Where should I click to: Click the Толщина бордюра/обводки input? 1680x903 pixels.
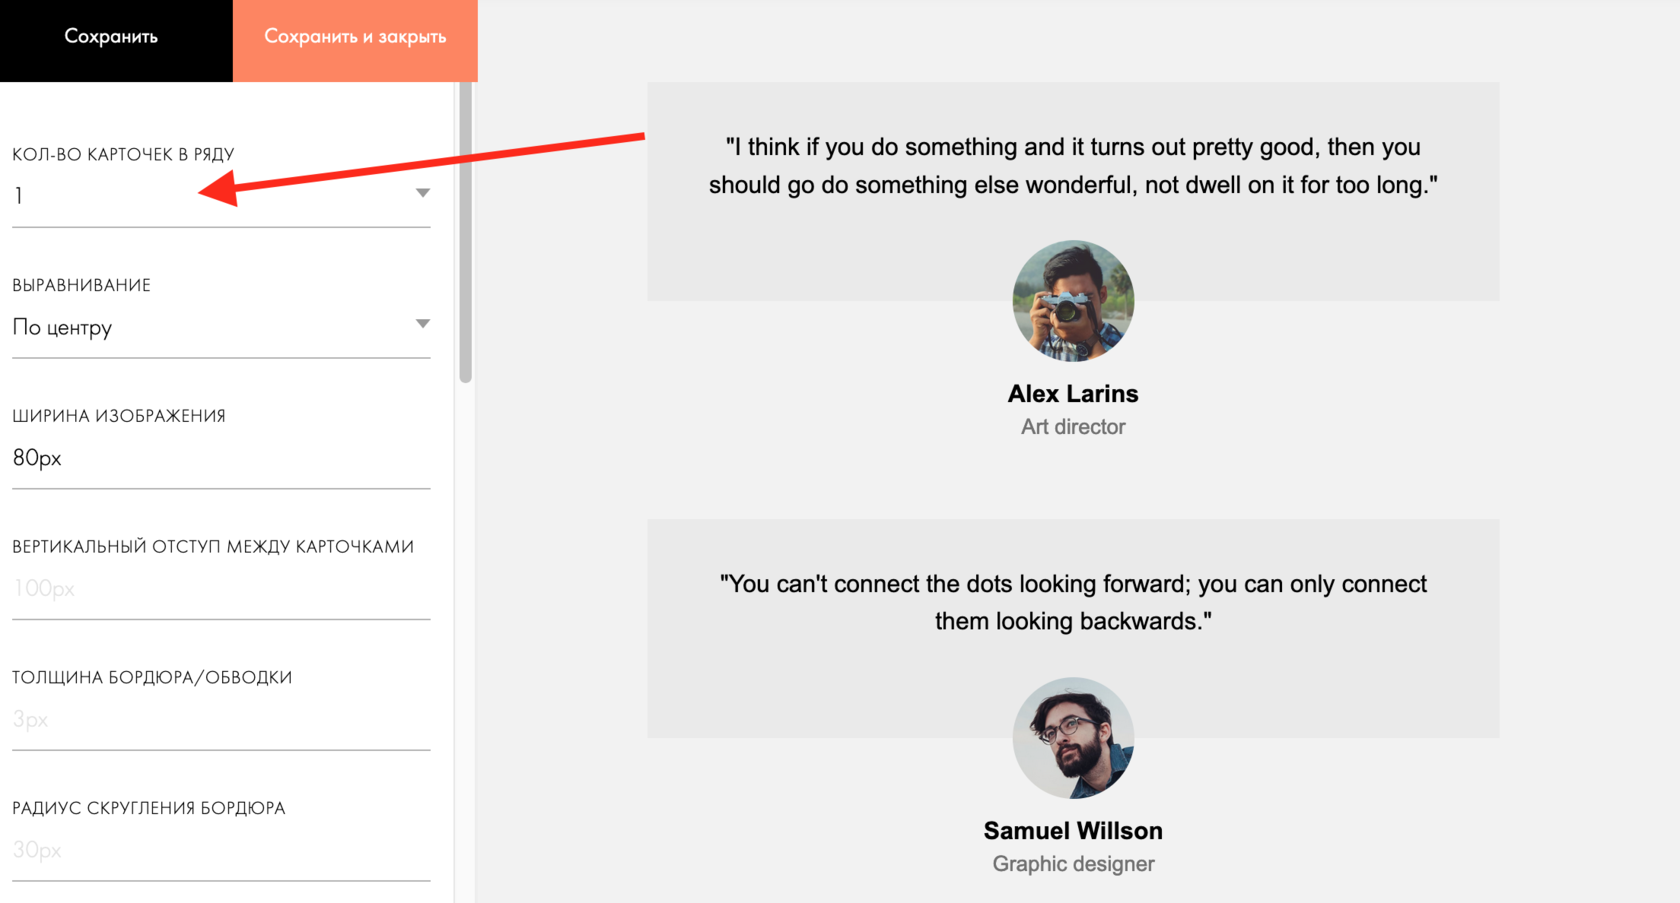[x=220, y=719]
